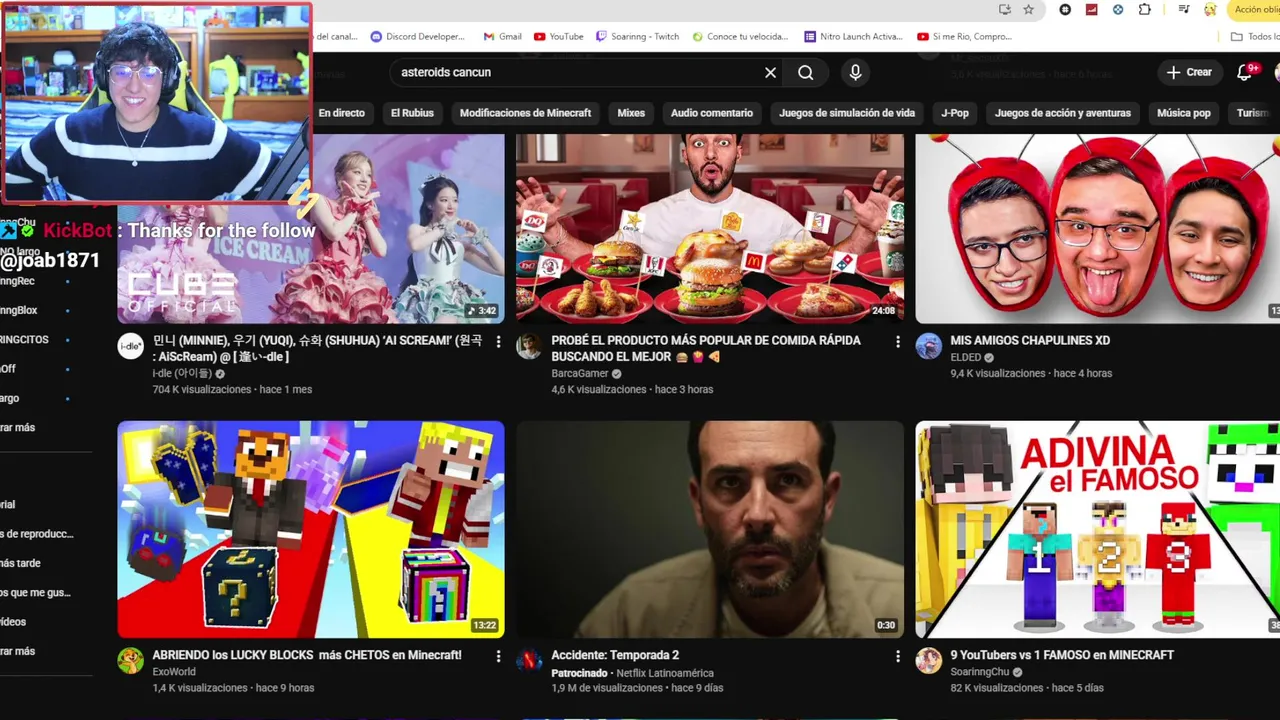Open the browser extensions puzzle icon
This screenshot has height=720, width=1280.
click(x=1144, y=9)
